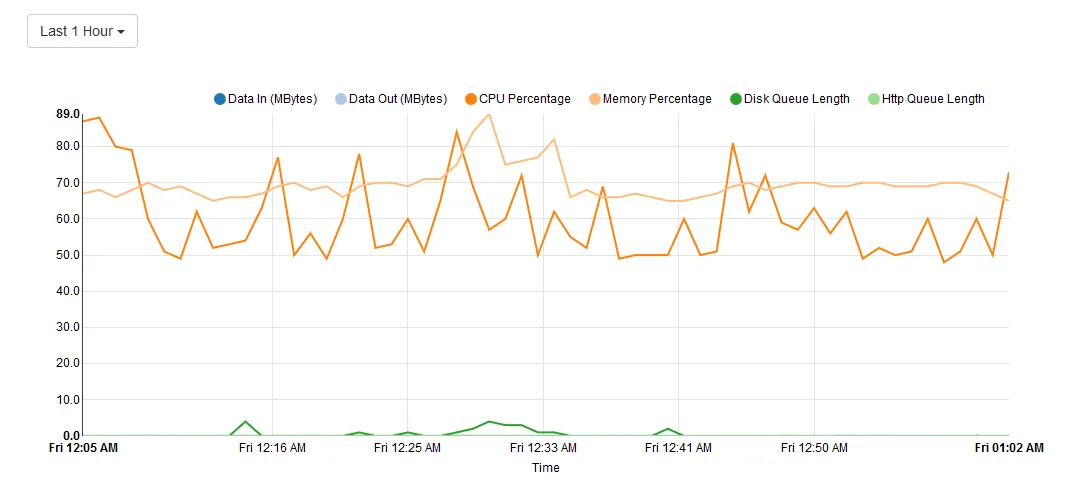Click the Fri 01:02 AM end time label
The image size is (1073, 494).
click(x=1009, y=448)
